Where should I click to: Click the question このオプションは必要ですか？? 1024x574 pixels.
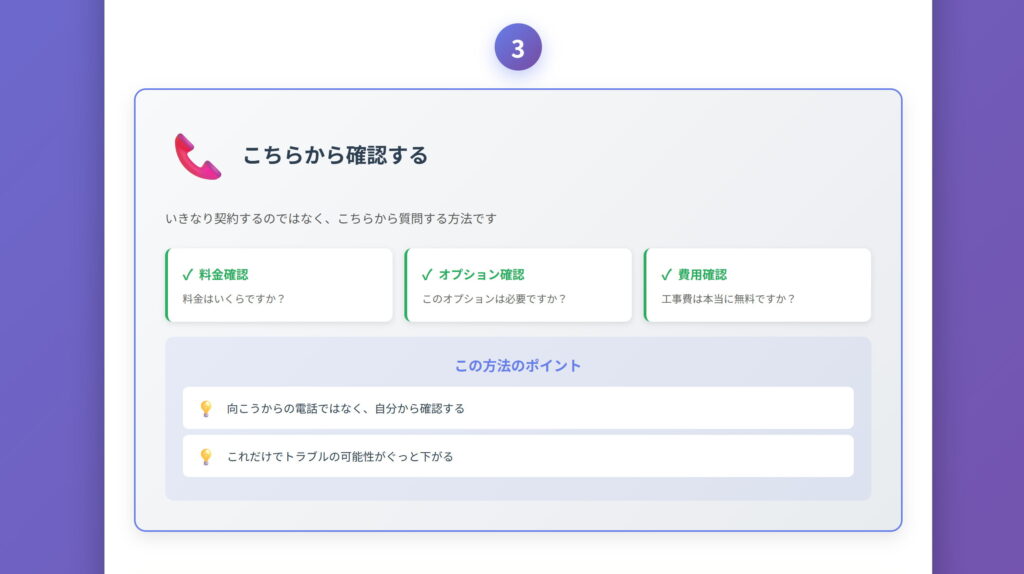(494, 298)
